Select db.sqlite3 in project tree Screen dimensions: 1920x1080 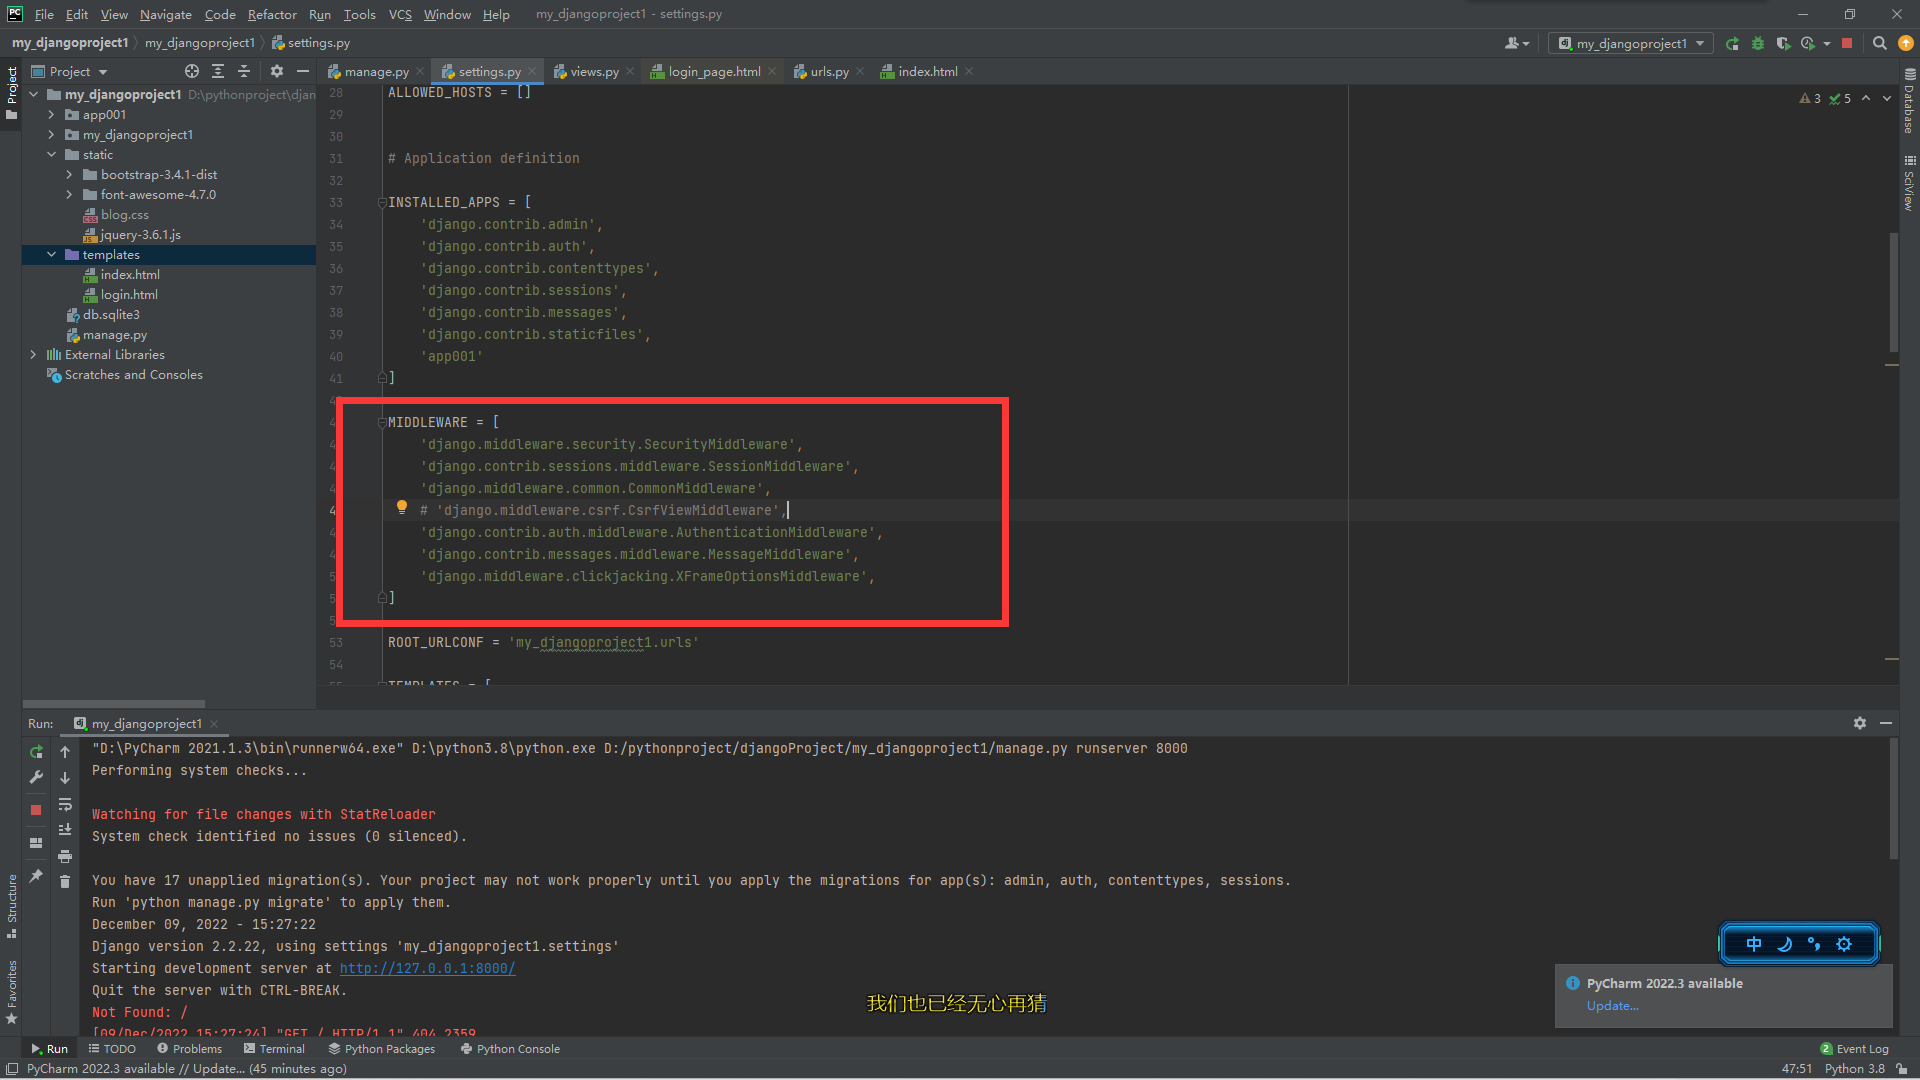click(111, 314)
